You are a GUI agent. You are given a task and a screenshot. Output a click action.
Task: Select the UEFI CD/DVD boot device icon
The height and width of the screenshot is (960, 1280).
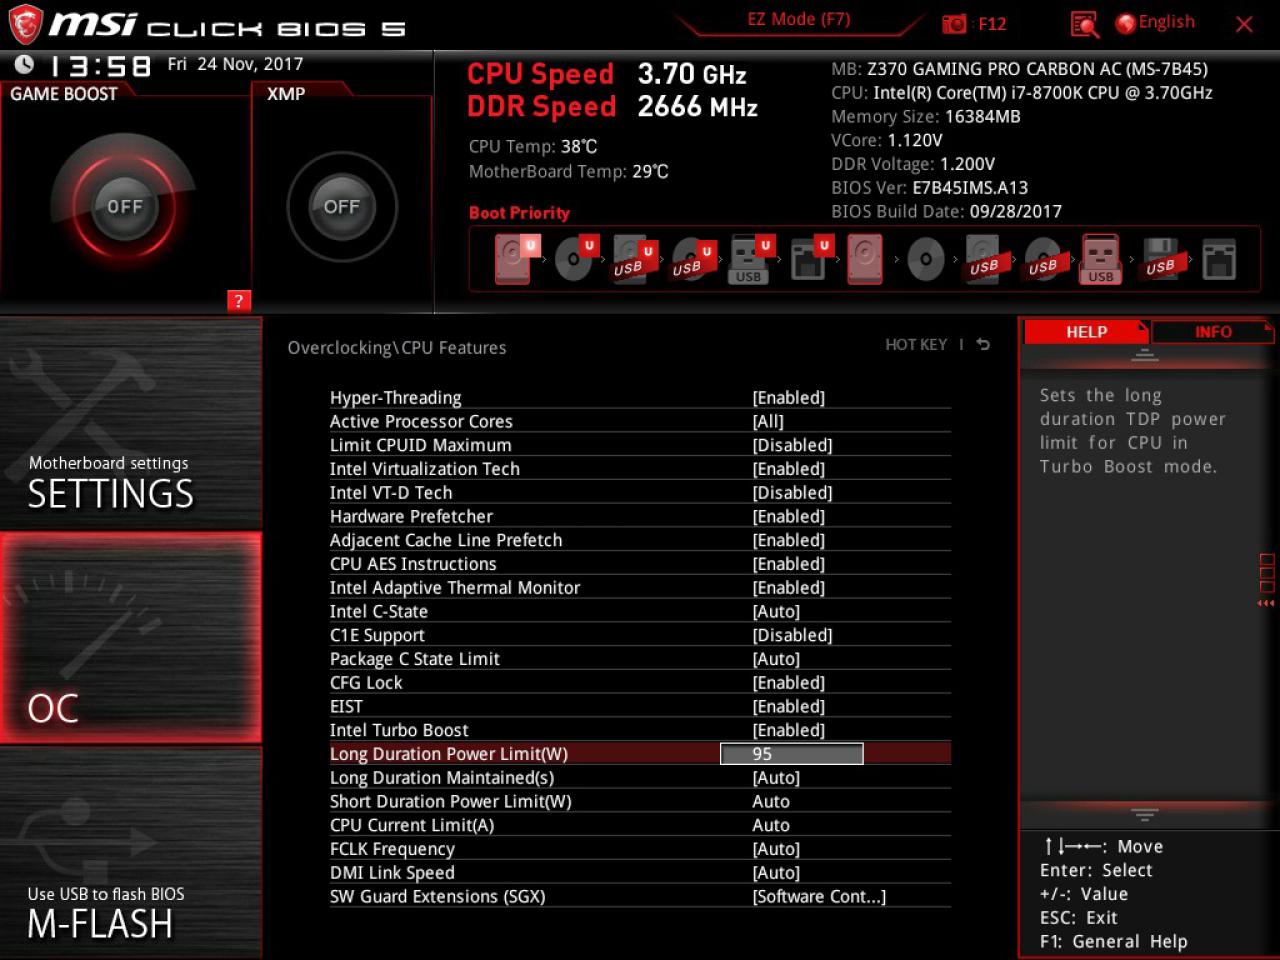[575, 259]
